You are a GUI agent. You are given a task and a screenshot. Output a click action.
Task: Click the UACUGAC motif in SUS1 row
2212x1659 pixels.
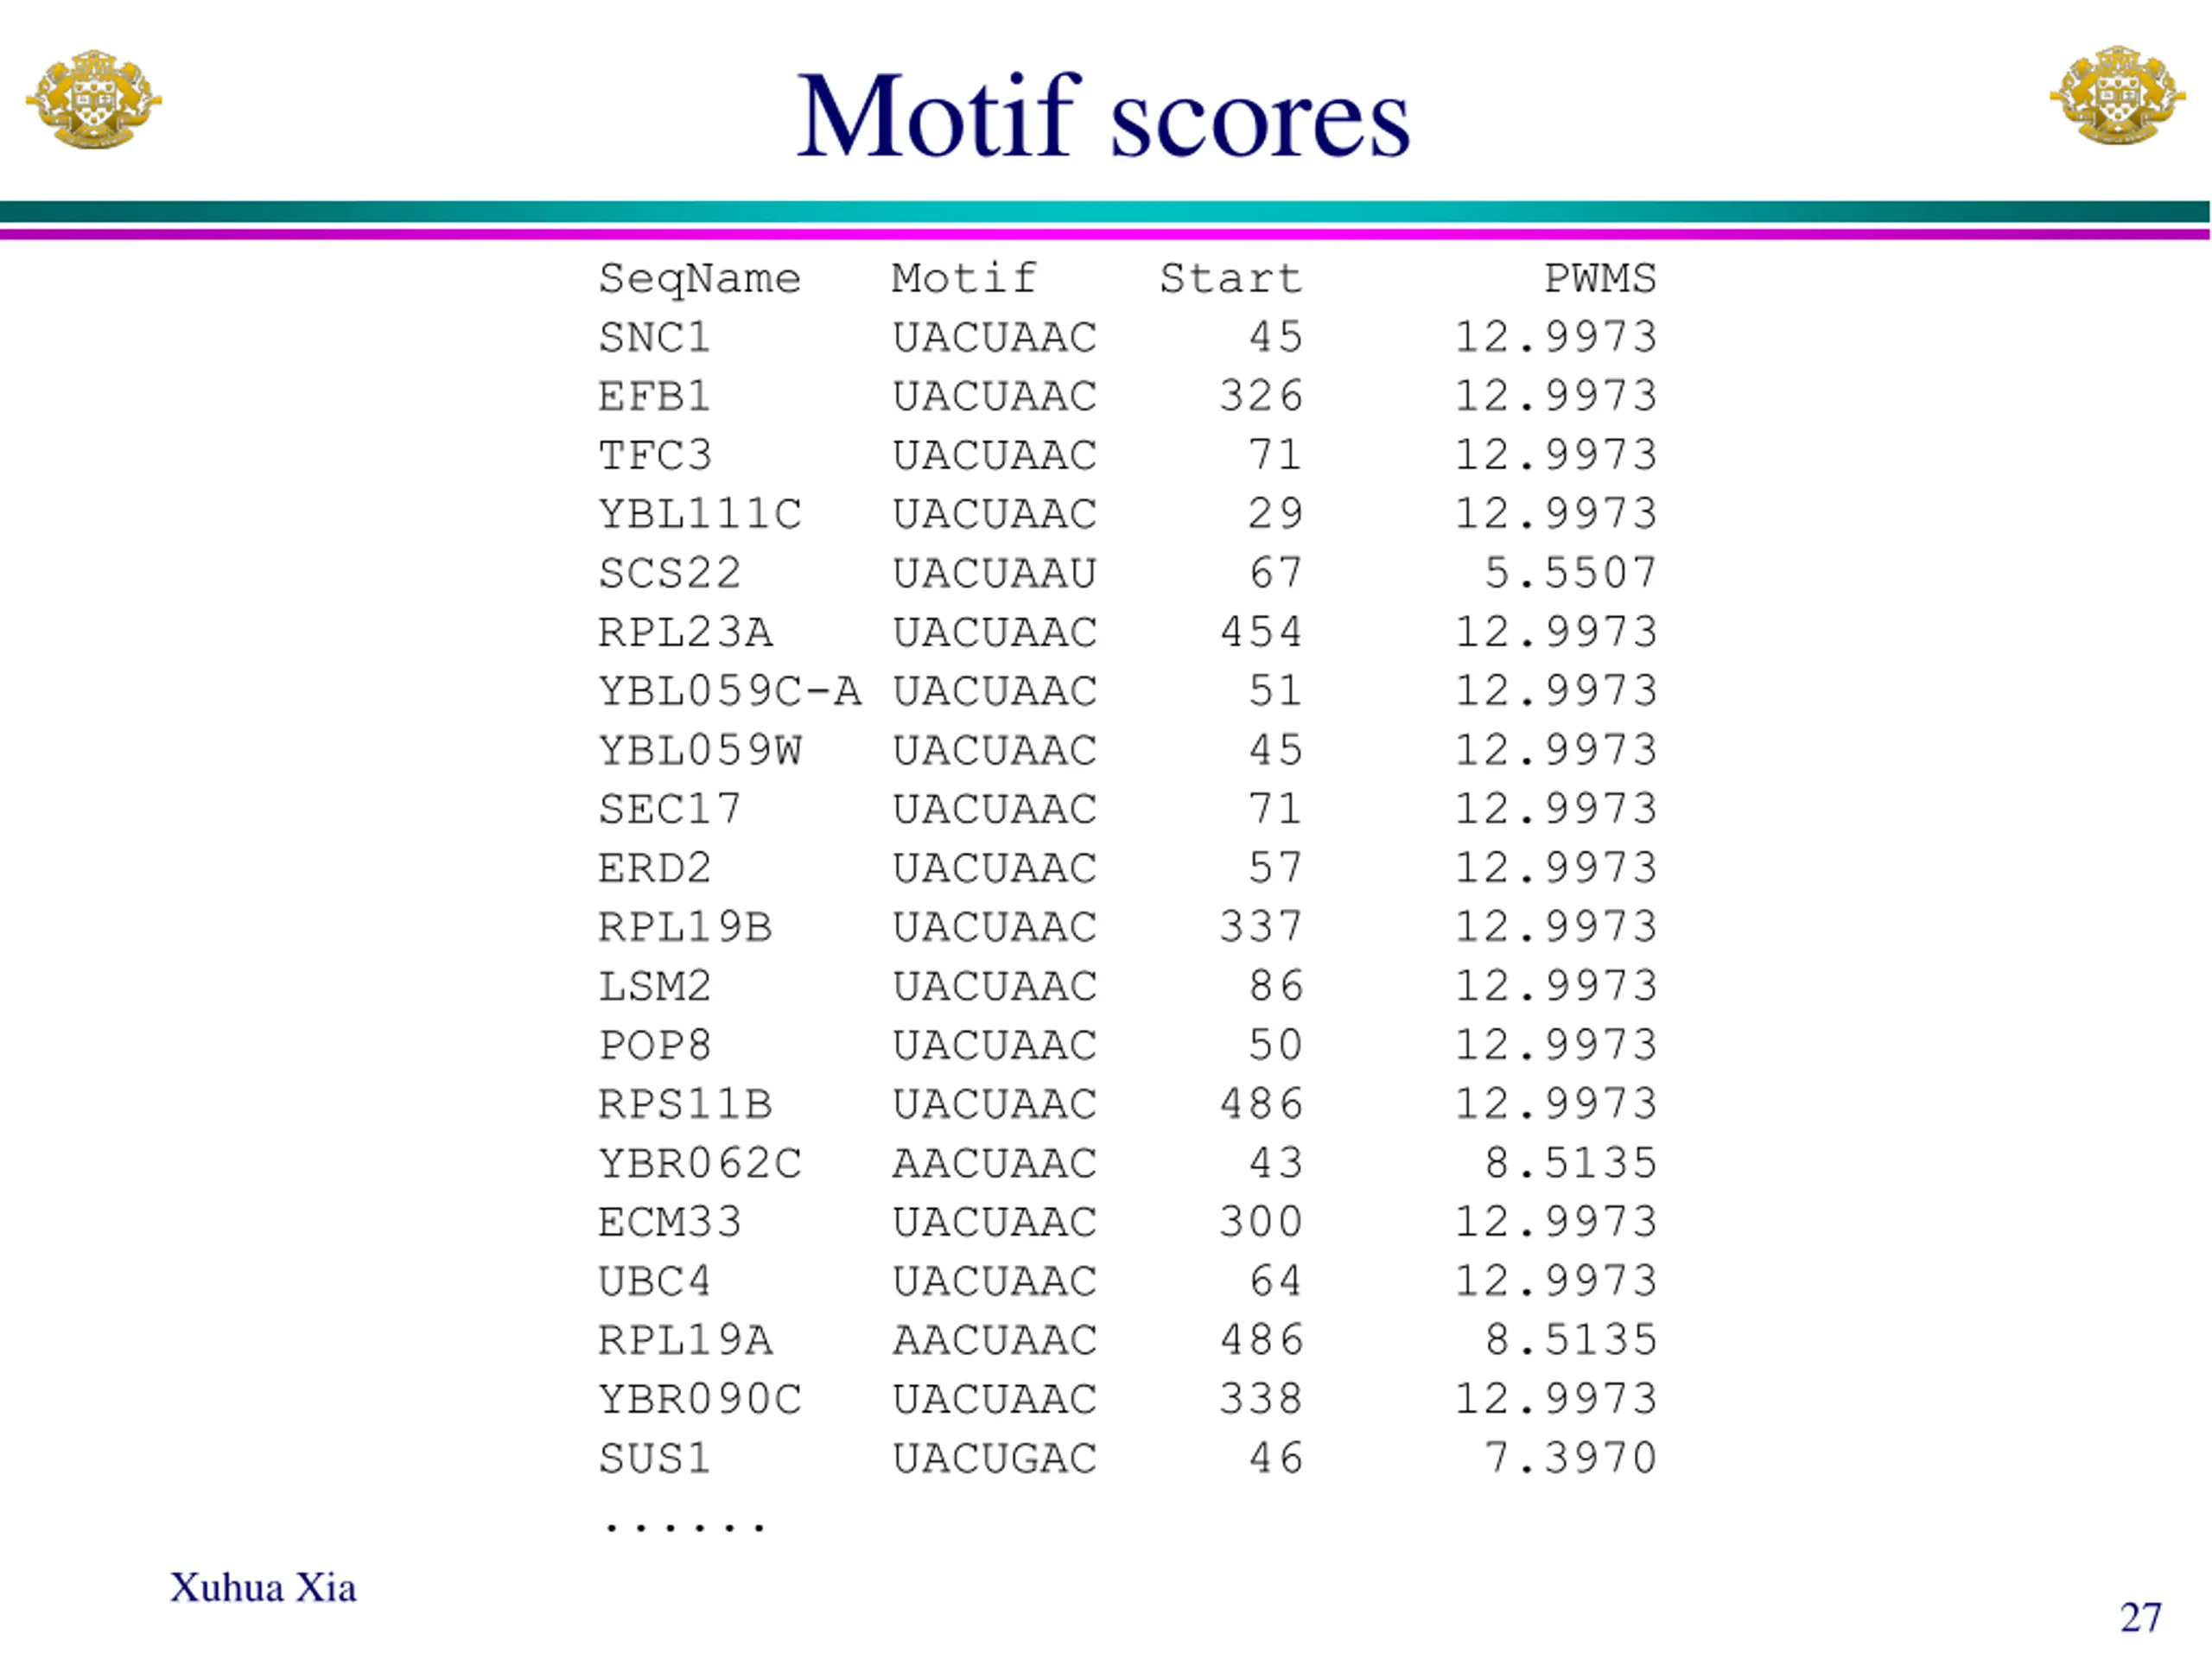tap(995, 1458)
